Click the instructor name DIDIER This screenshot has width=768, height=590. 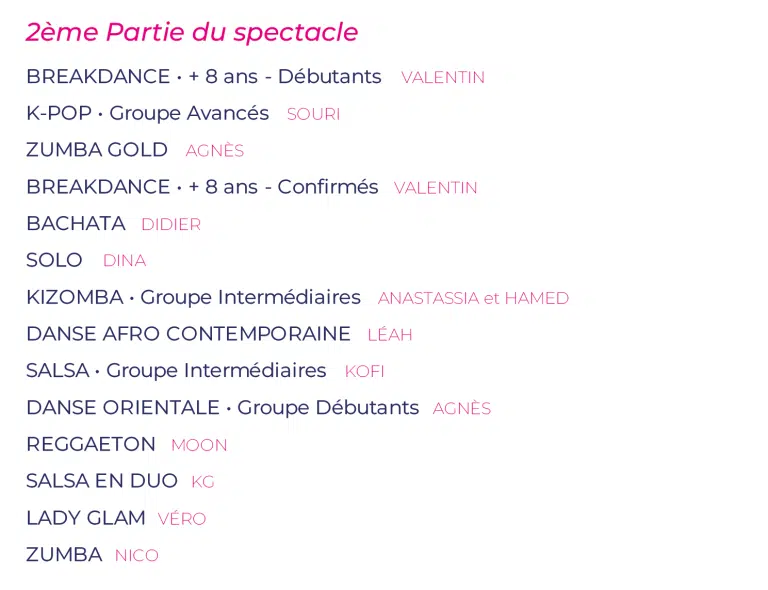[171, 224]
